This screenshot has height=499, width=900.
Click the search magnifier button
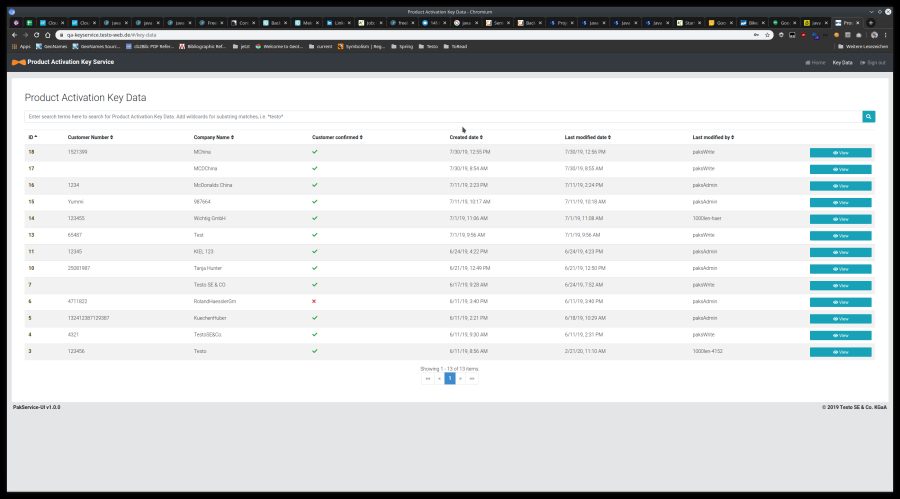869,117
